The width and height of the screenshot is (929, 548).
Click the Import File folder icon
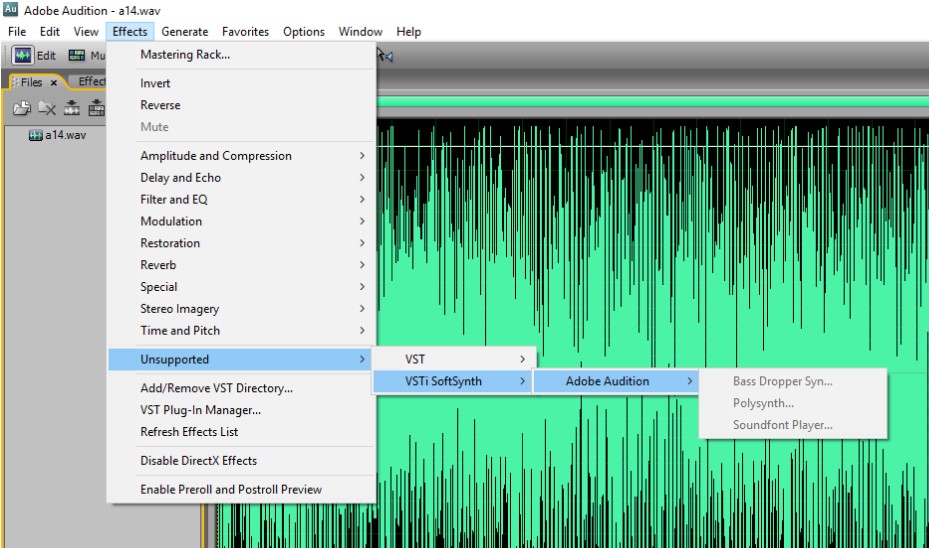22,108
